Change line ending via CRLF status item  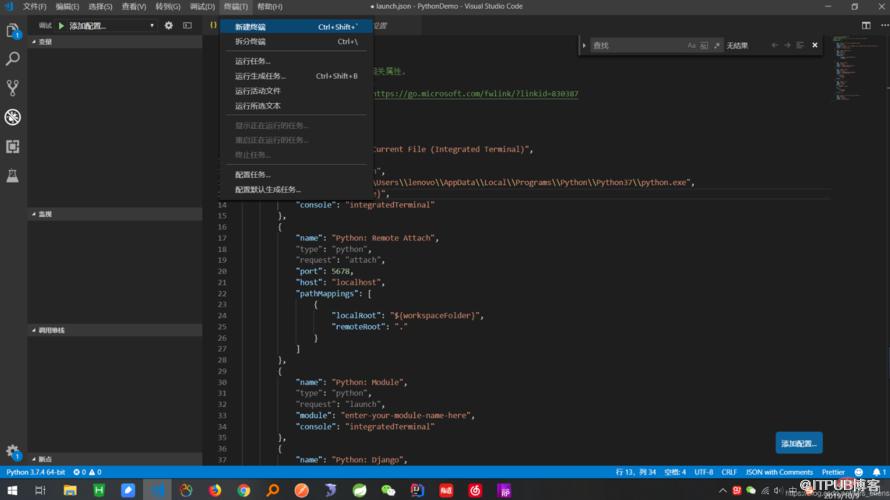729,472
